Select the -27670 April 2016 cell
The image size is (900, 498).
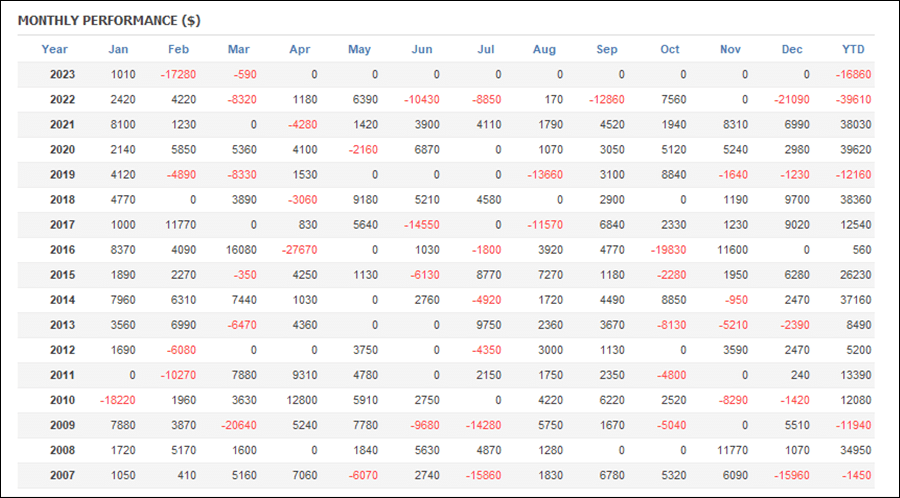click(x=299, y=250)
